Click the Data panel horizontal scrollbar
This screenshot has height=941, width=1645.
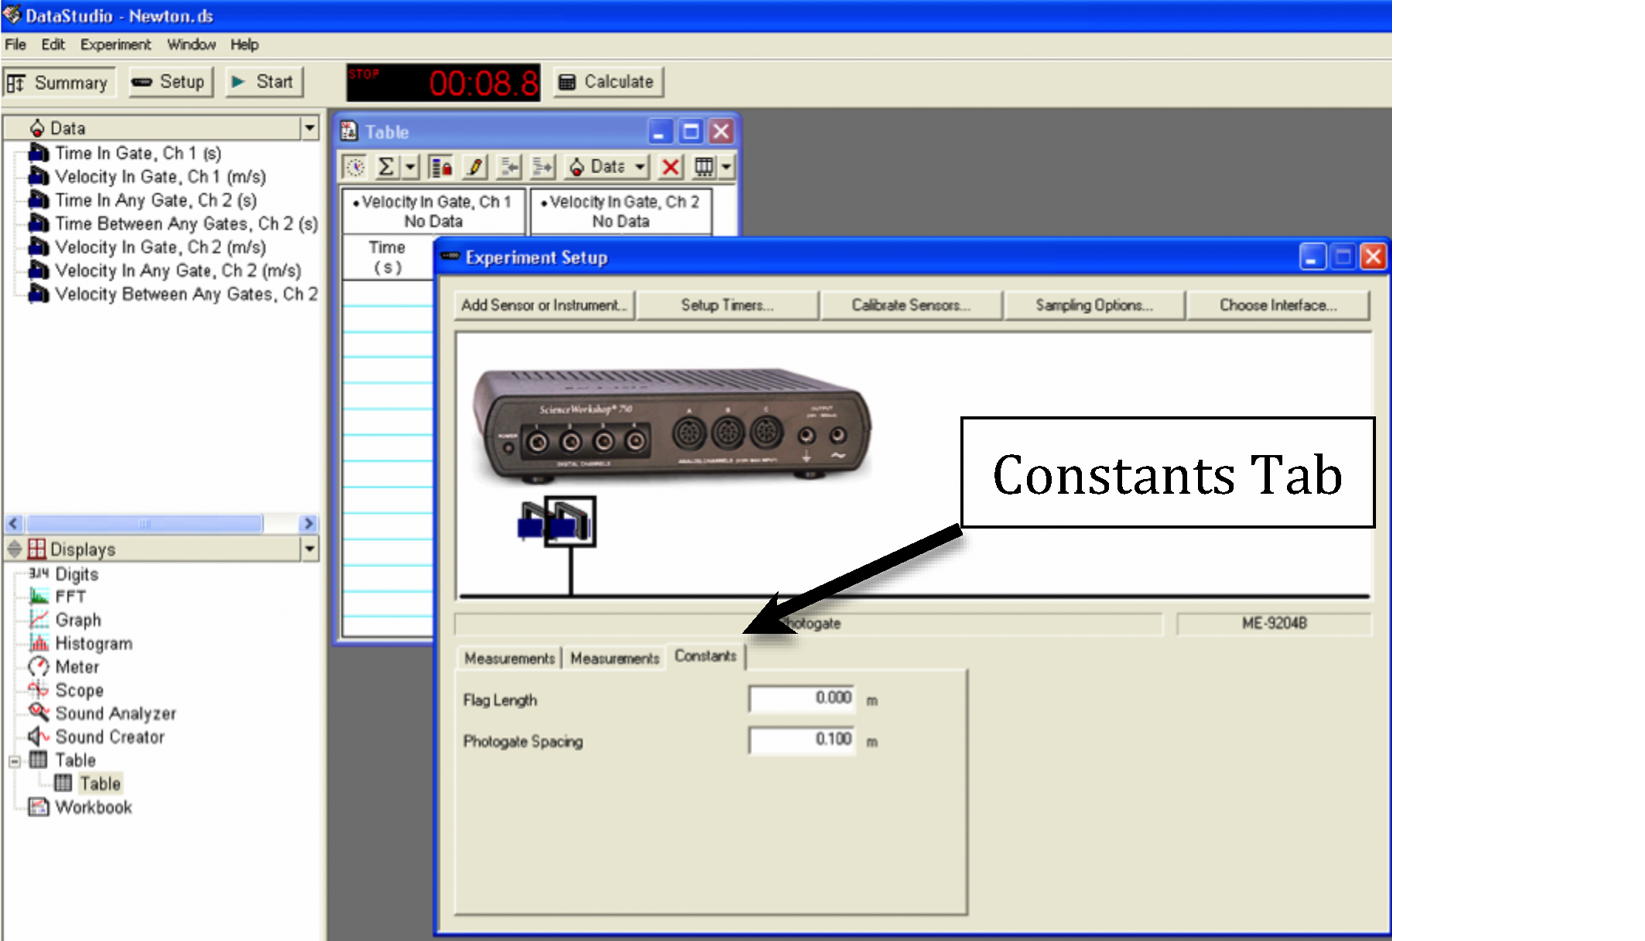(x=145, y=523)
